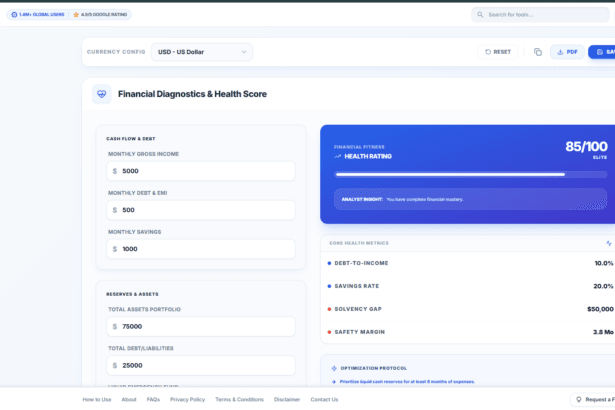Open the Contact Us link

[324, 399]
